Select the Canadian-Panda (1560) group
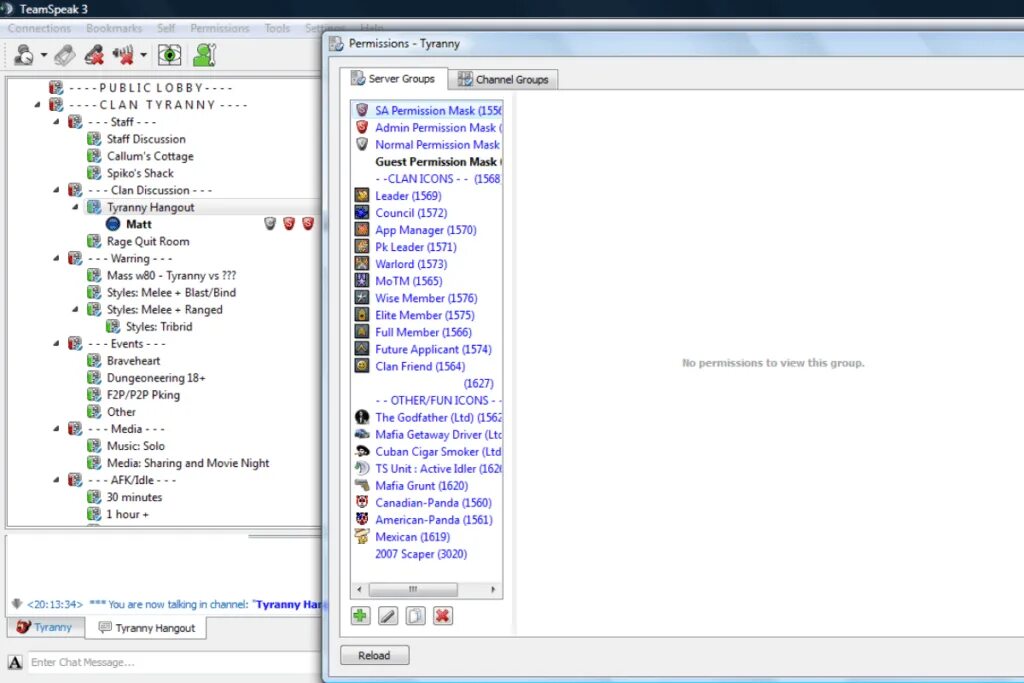The height and width of the screenshot is (683, 1024). [427, 502]
